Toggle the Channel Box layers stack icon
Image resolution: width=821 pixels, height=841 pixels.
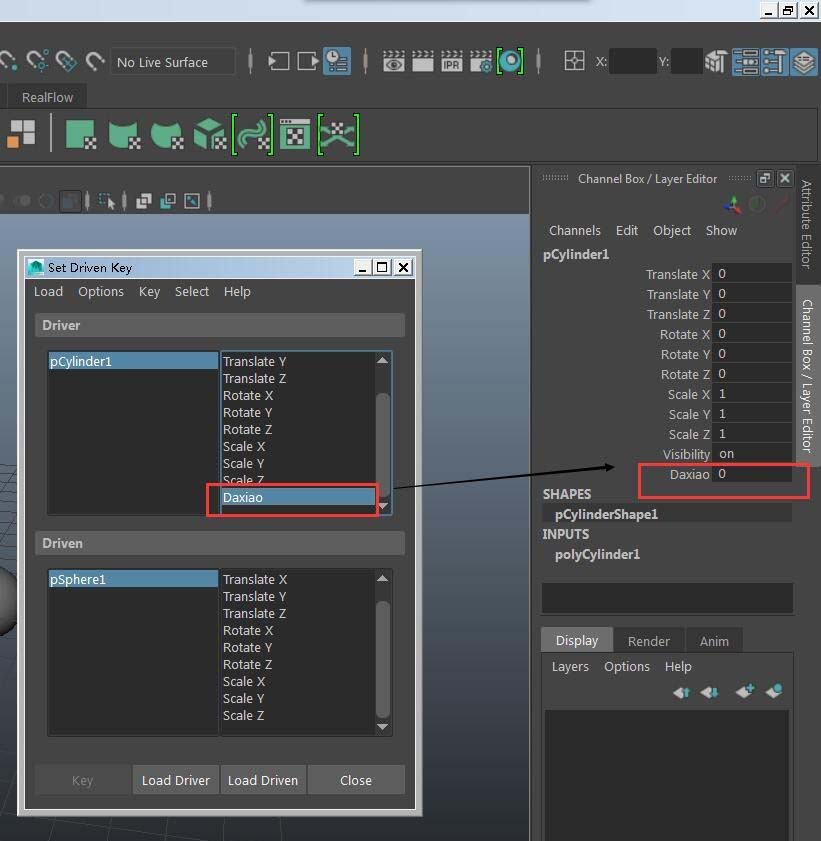pos(803,61)
